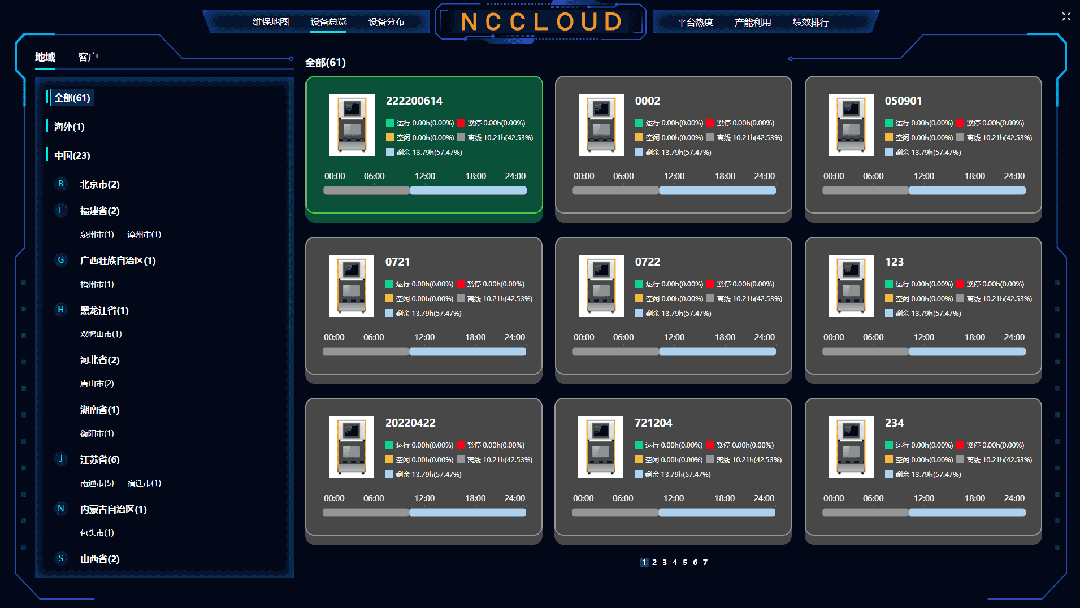Click the circular G icon beside 广西壮族自治区

[x=61, y=260]
